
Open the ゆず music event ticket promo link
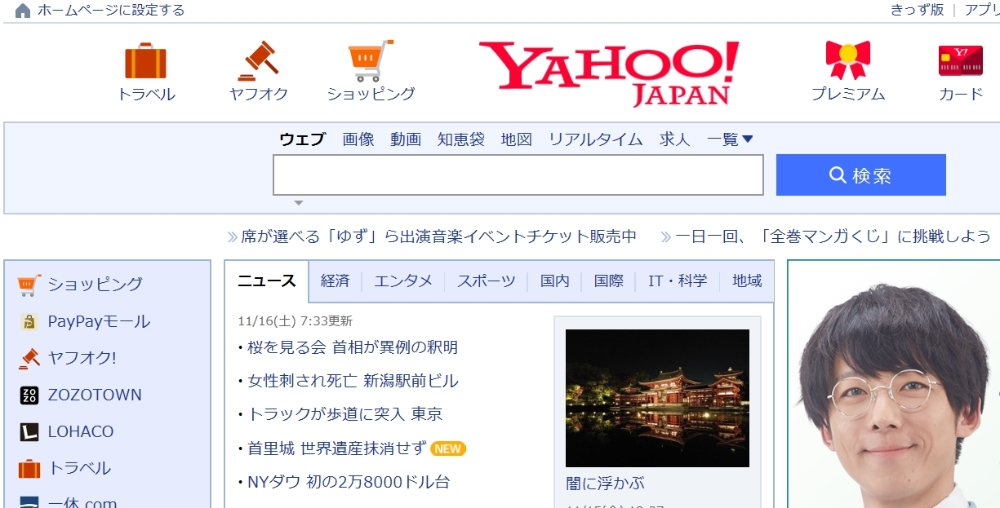439,237
